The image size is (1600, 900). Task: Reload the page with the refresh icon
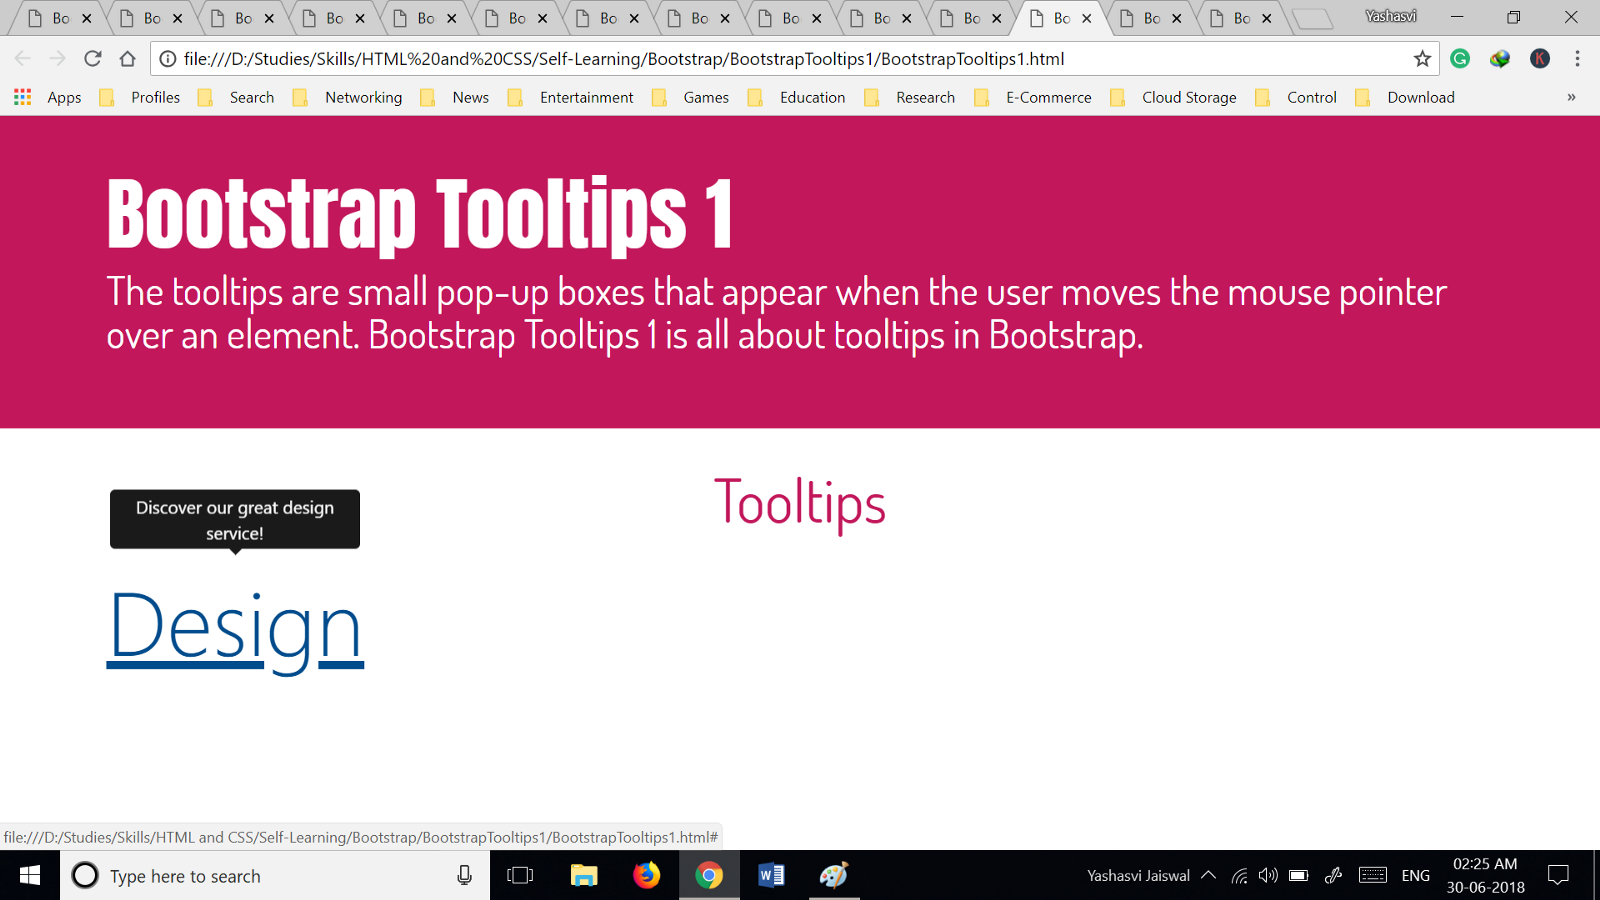(93, 59)
